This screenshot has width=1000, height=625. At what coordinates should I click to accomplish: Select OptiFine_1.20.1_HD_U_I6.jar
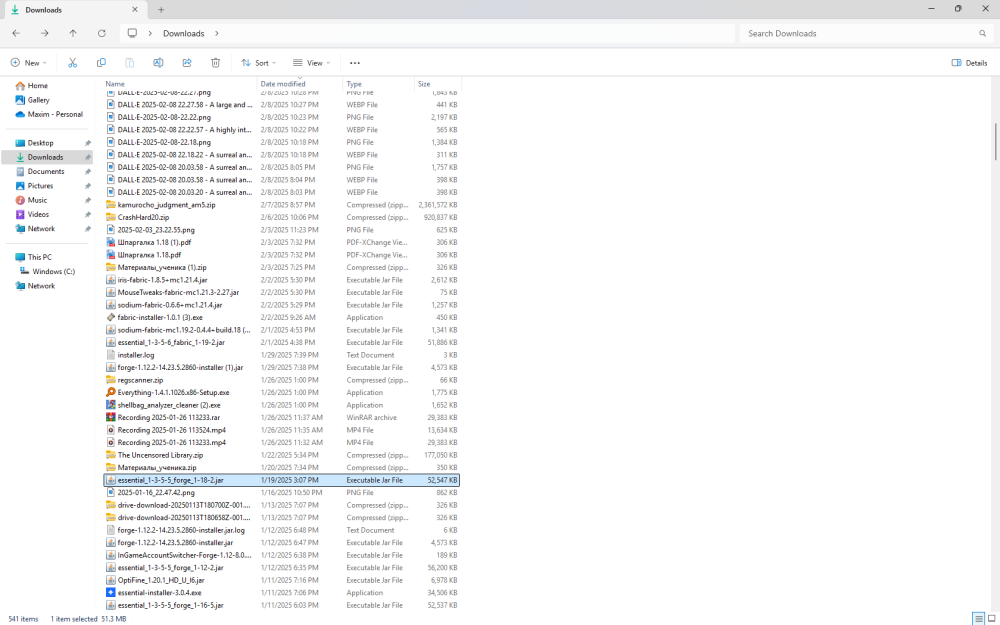coord(281,580)
